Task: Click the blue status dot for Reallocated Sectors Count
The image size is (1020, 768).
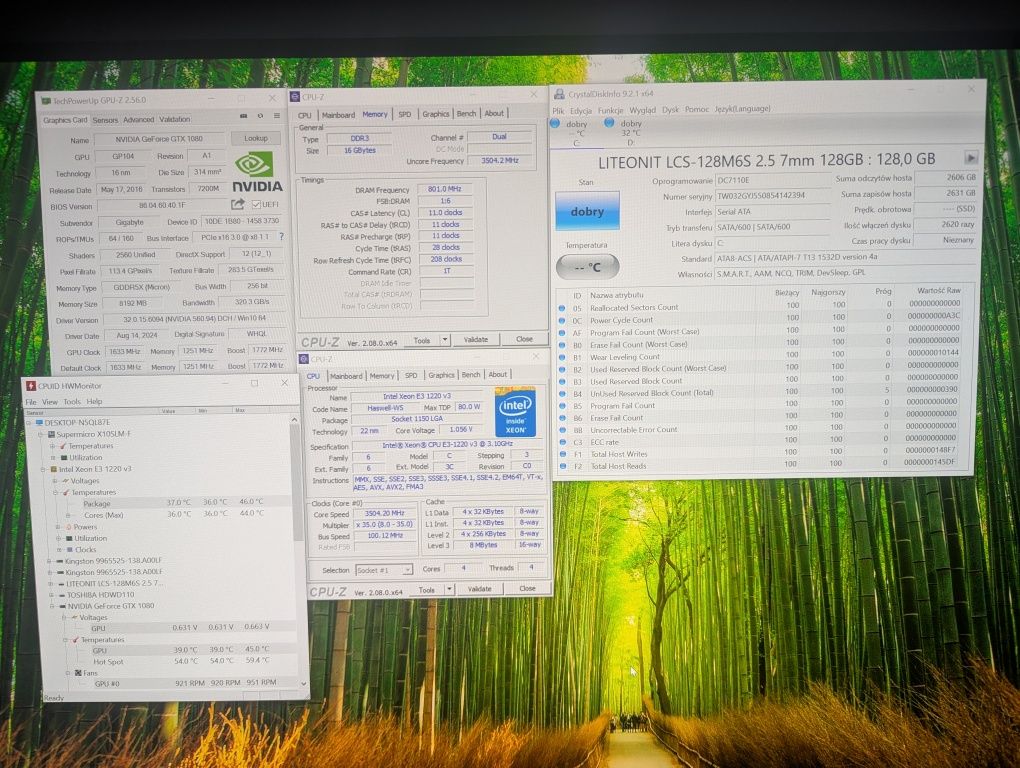Action: [561, 308]
